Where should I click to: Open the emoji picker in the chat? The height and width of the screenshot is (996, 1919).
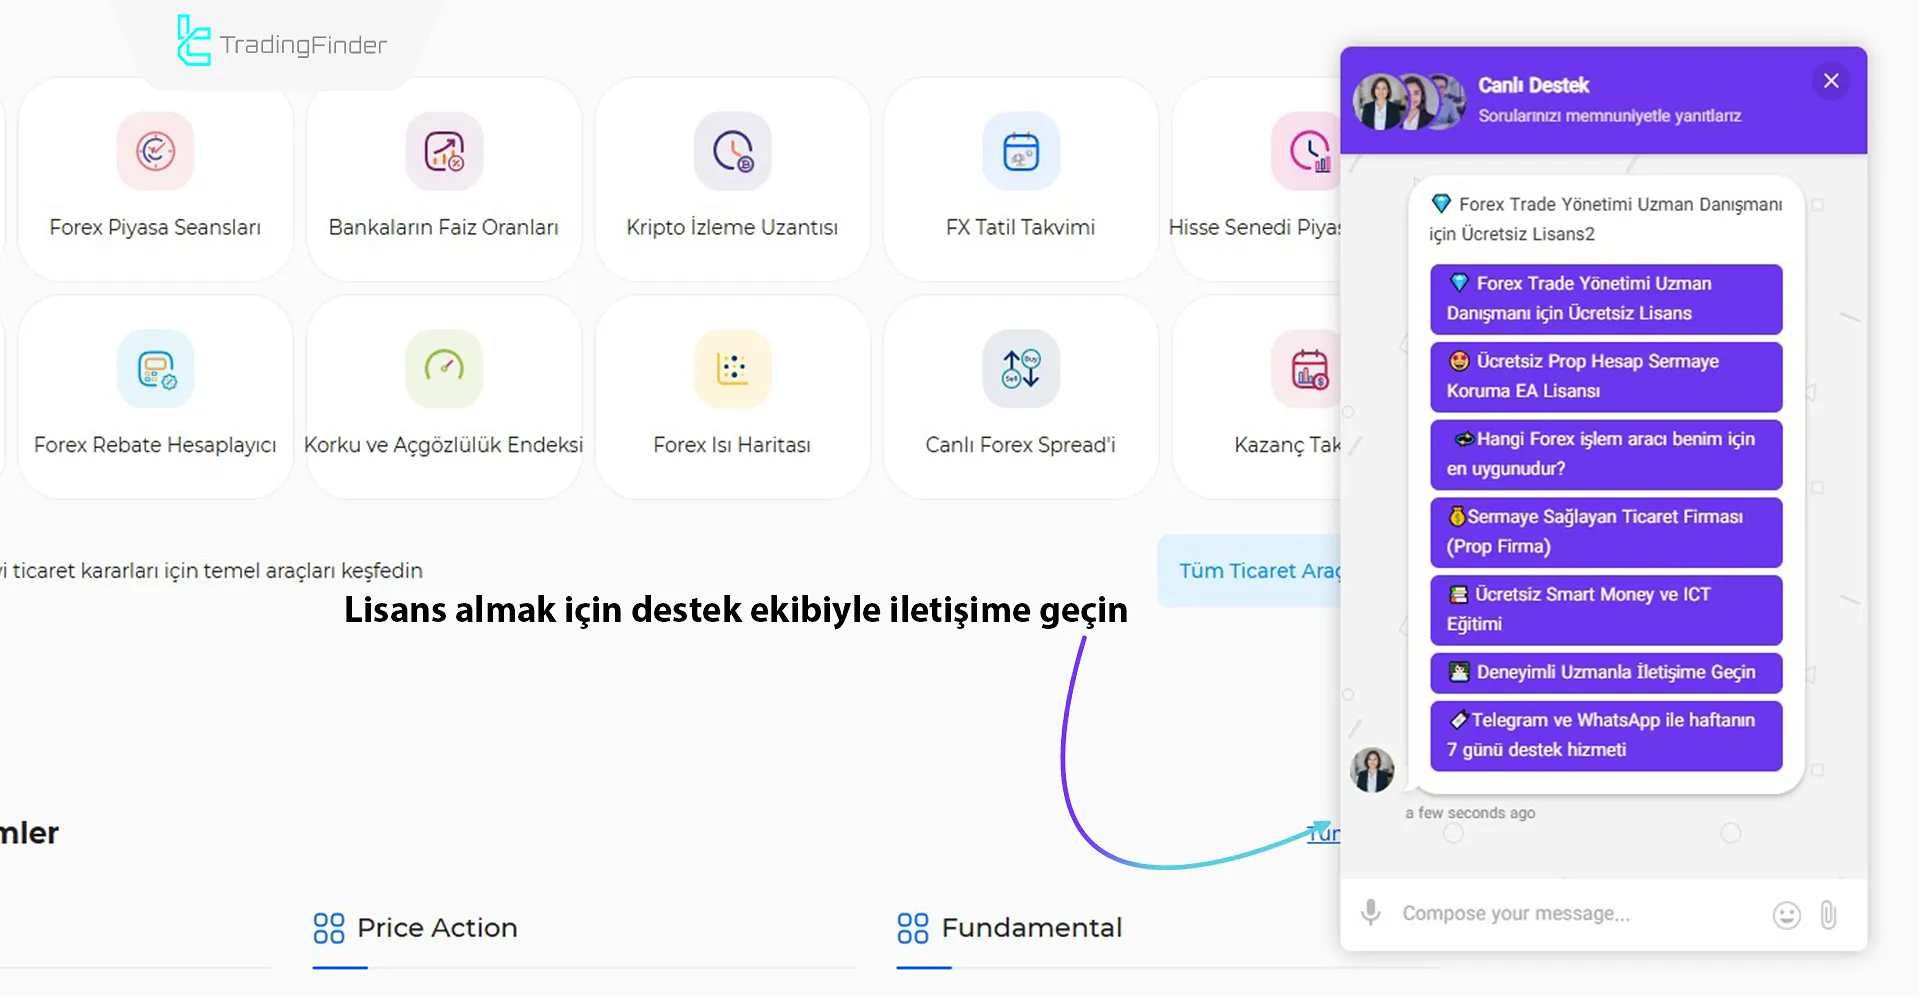1787,914
